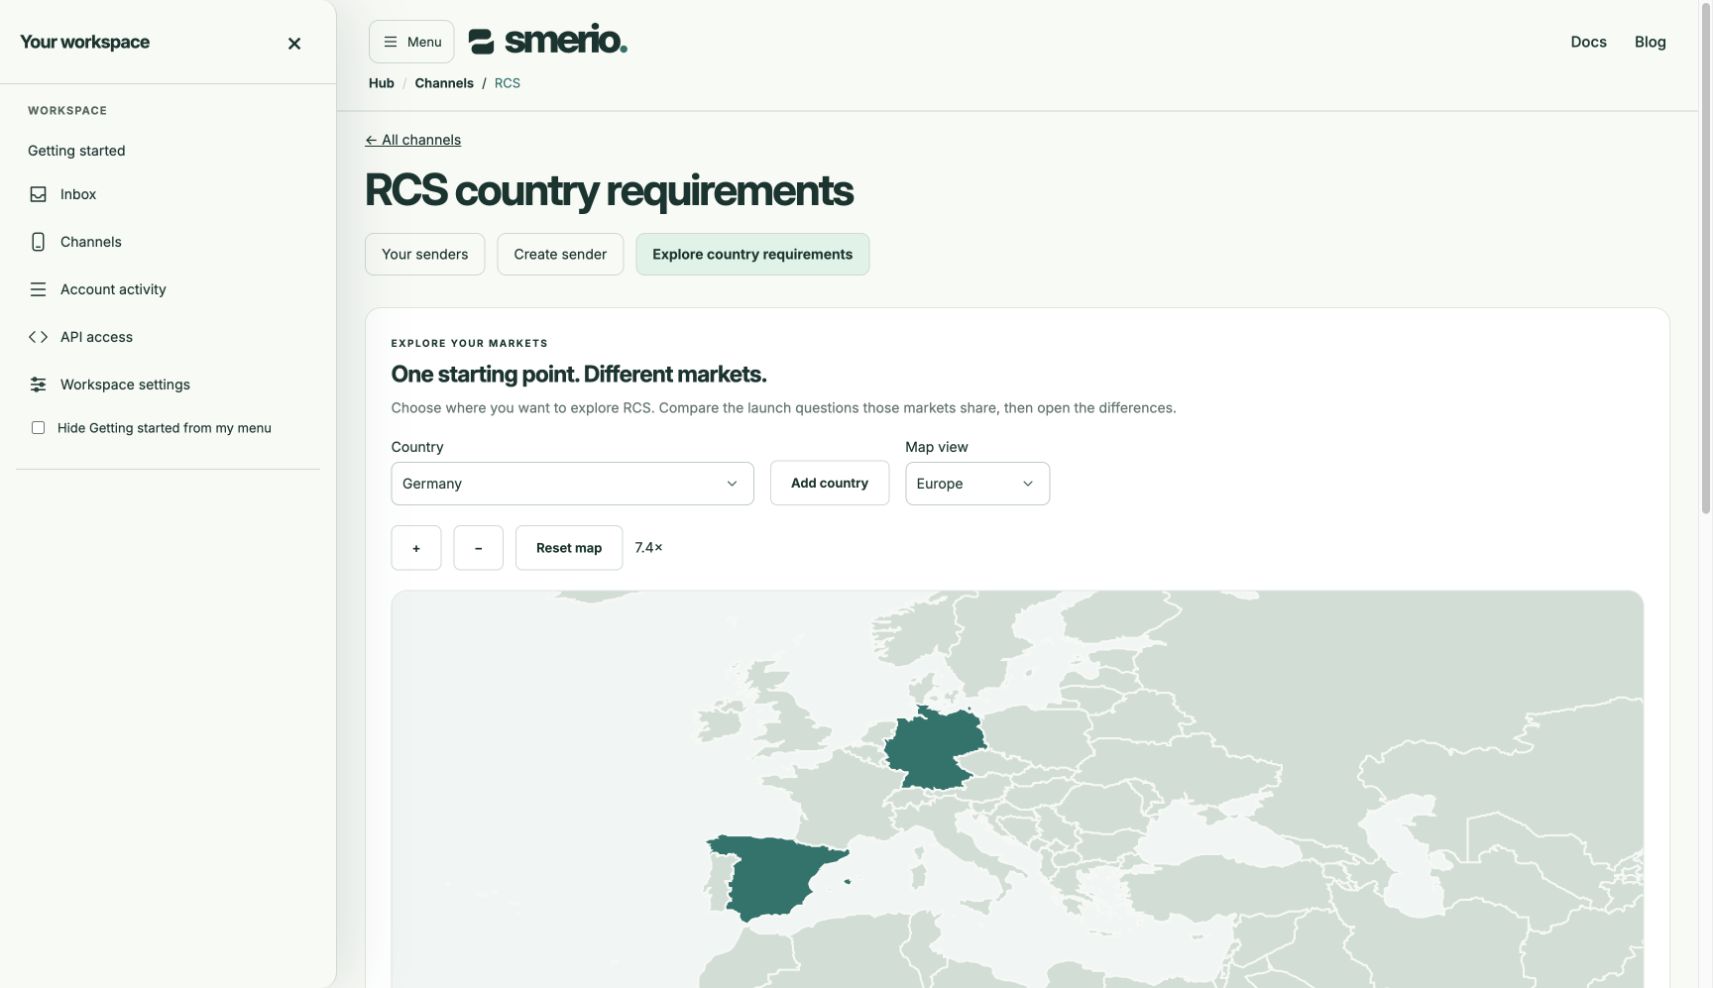Click the page vertical scrollbar
The width and height of the screenshot is (1713, 988).
[x=1705, y=258]
